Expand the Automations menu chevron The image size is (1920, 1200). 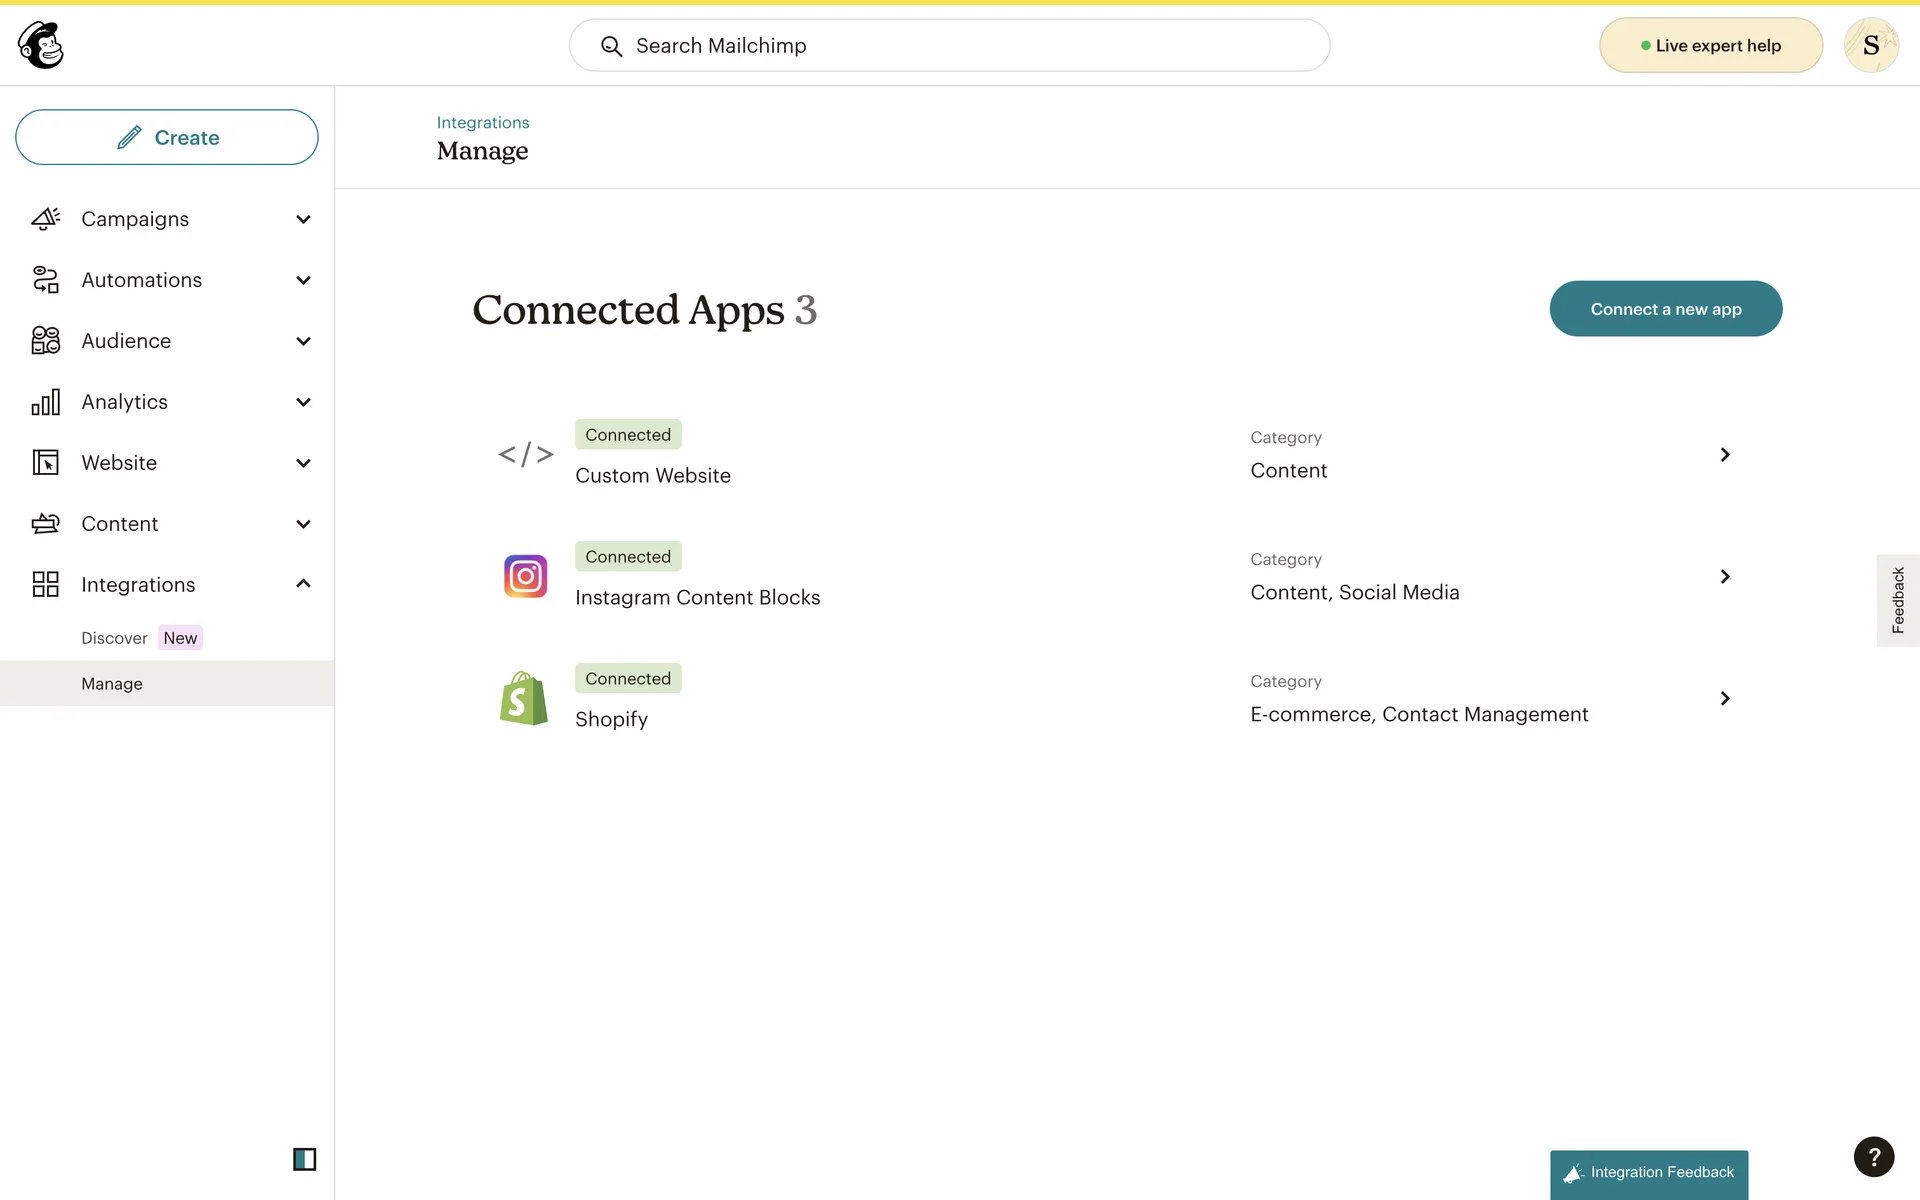pos(303,280)
